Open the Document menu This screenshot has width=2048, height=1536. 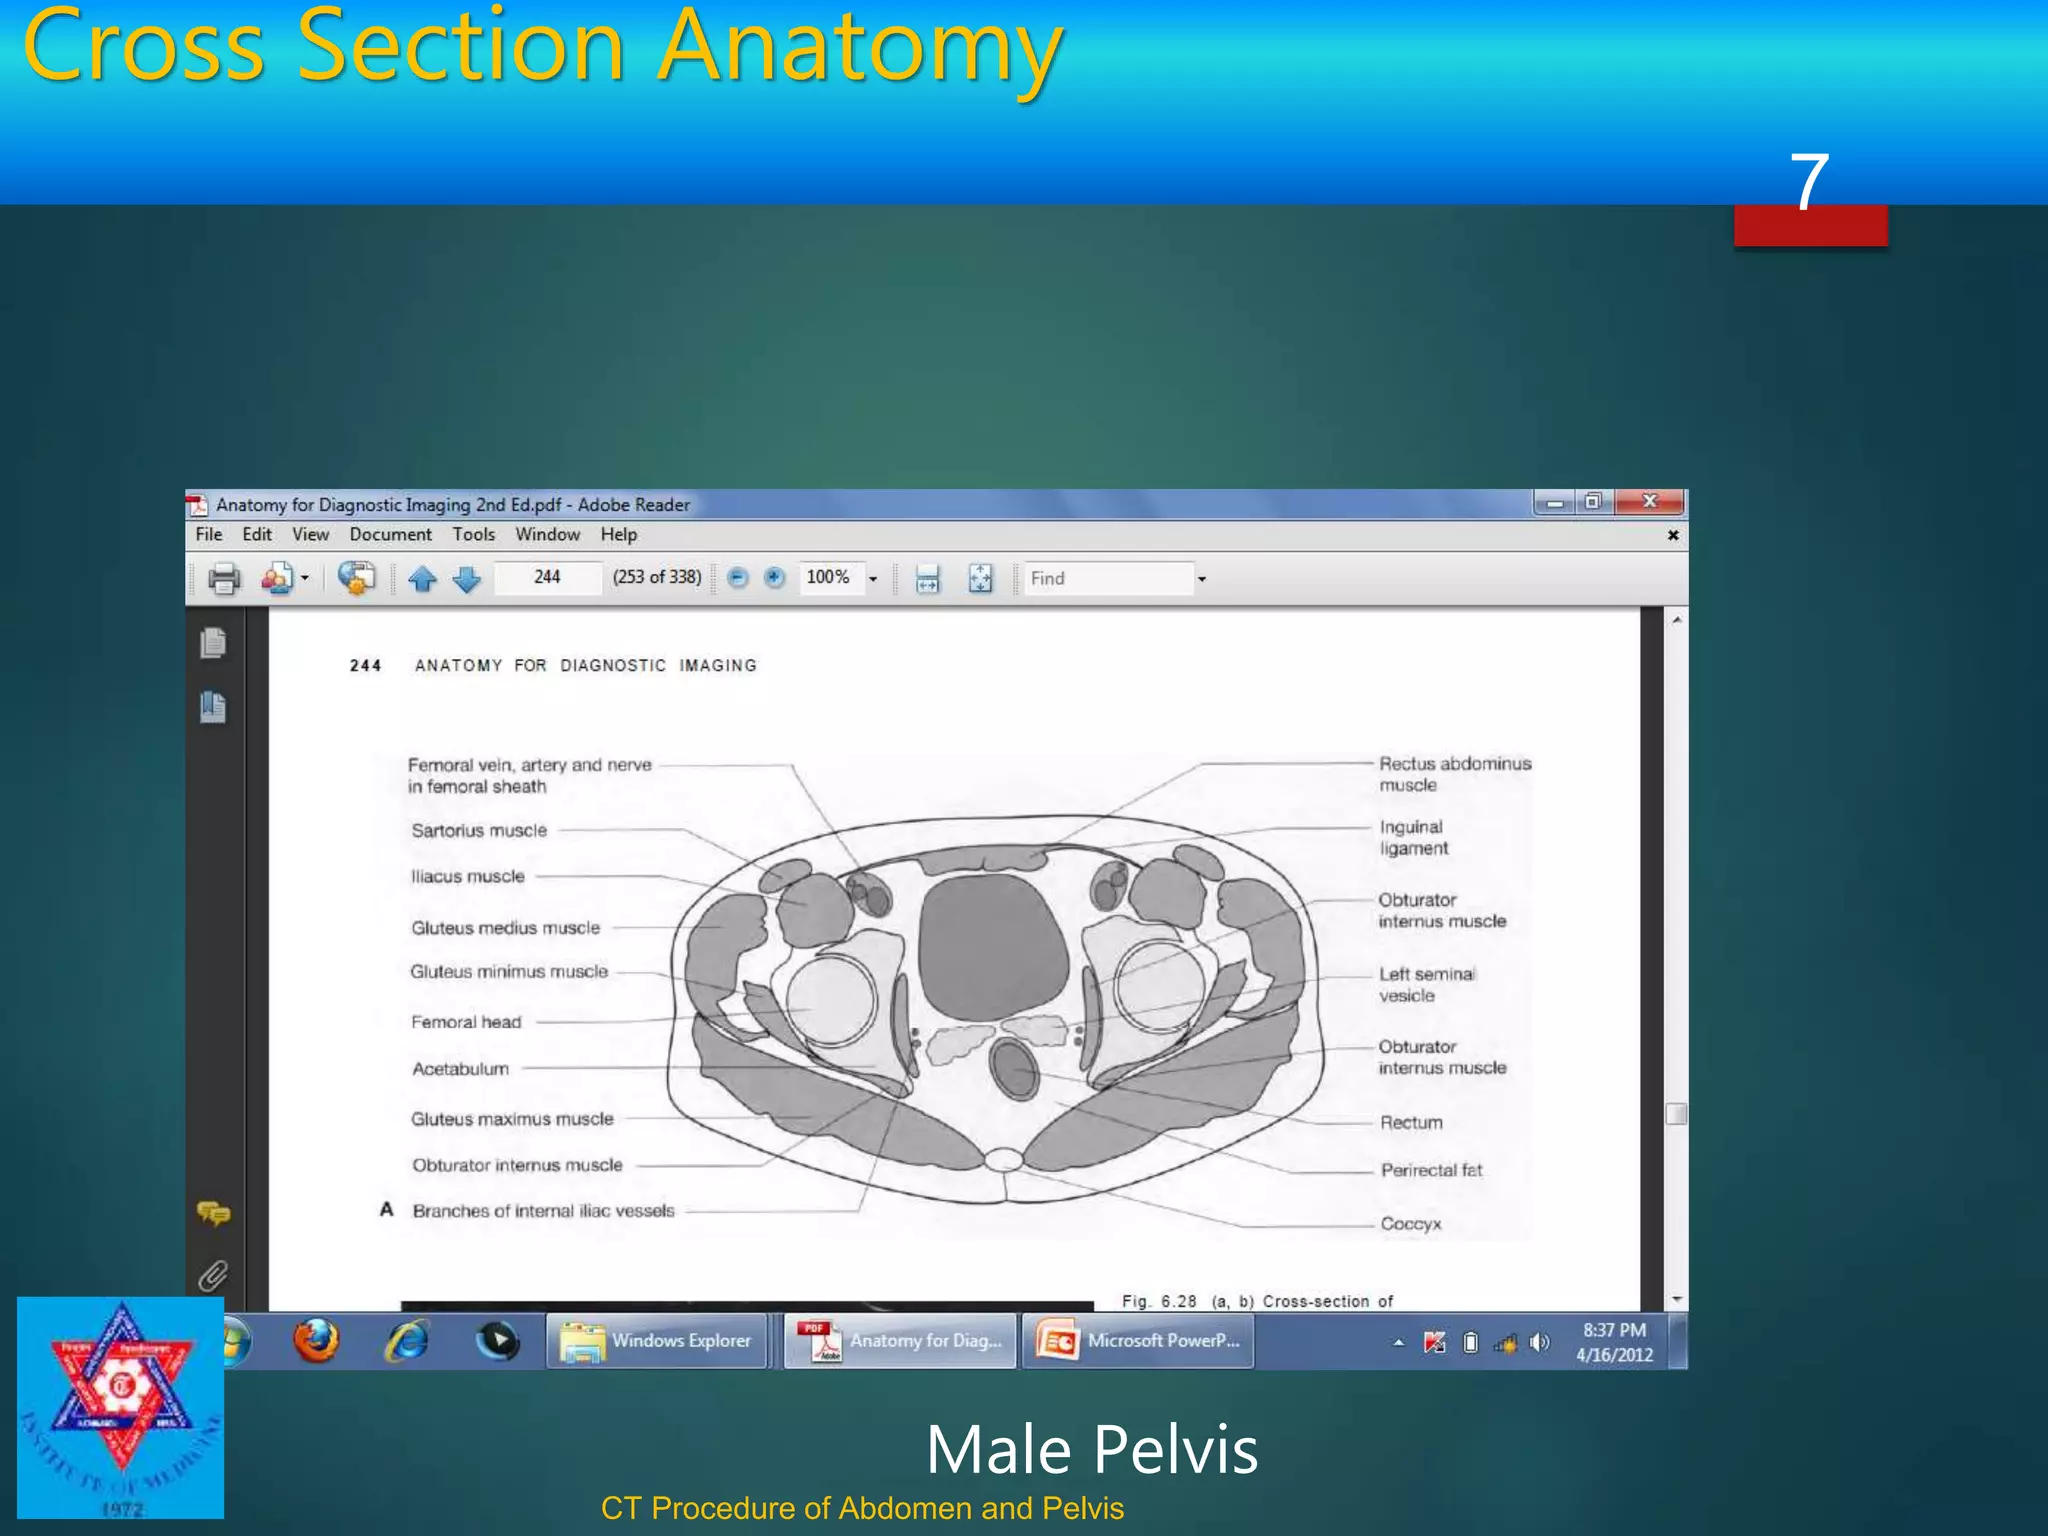click(x=391, y=534)
